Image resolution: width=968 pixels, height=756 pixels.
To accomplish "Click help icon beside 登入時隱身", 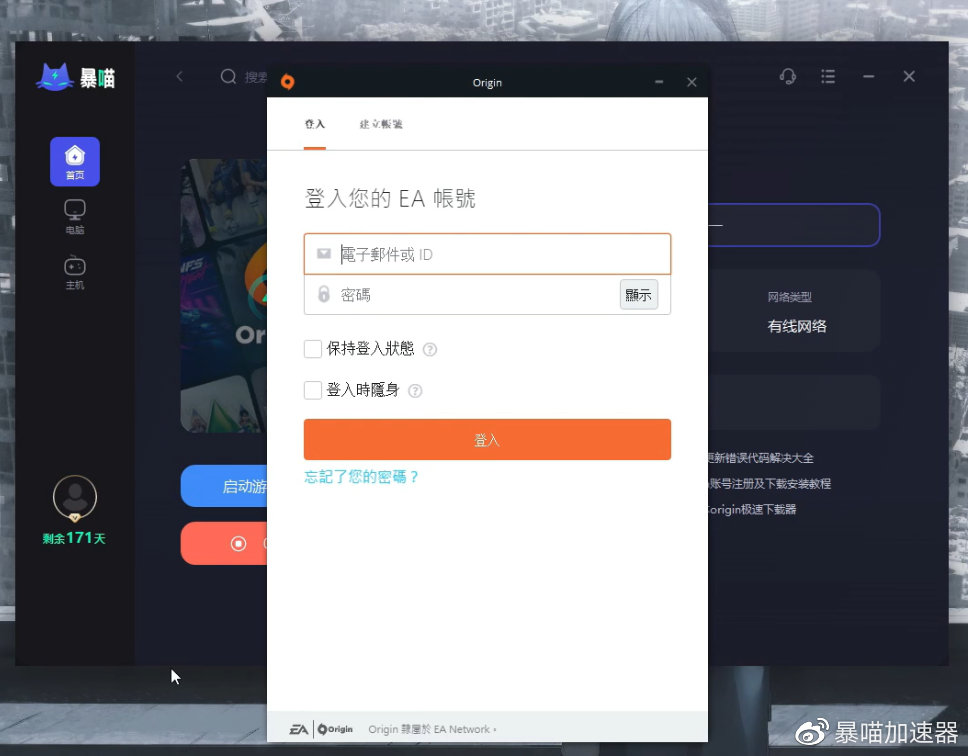I will (415, 391).
